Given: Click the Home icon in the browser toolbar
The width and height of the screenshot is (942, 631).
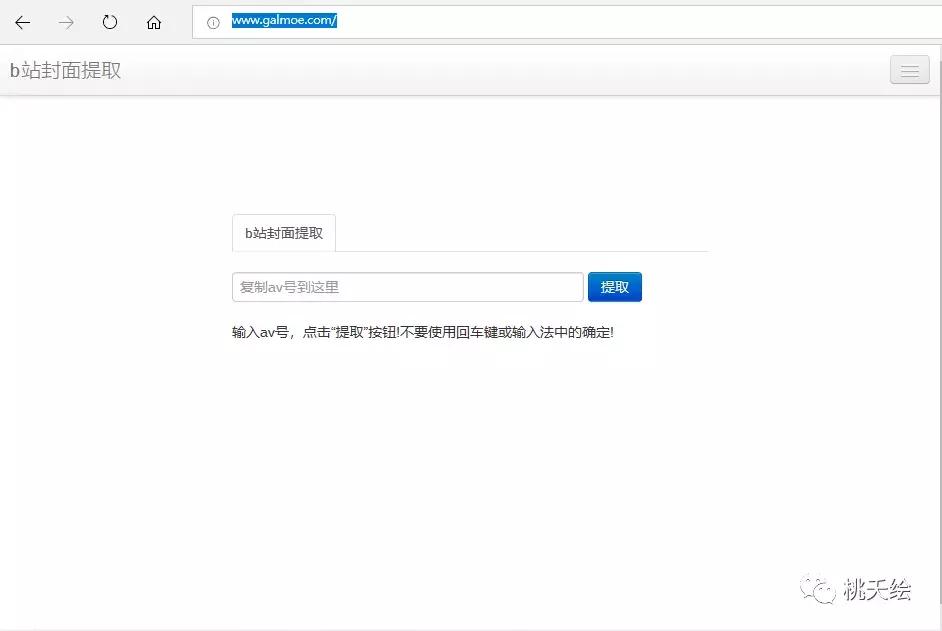Looking at the screenshot, I should [x=153, y=22].
